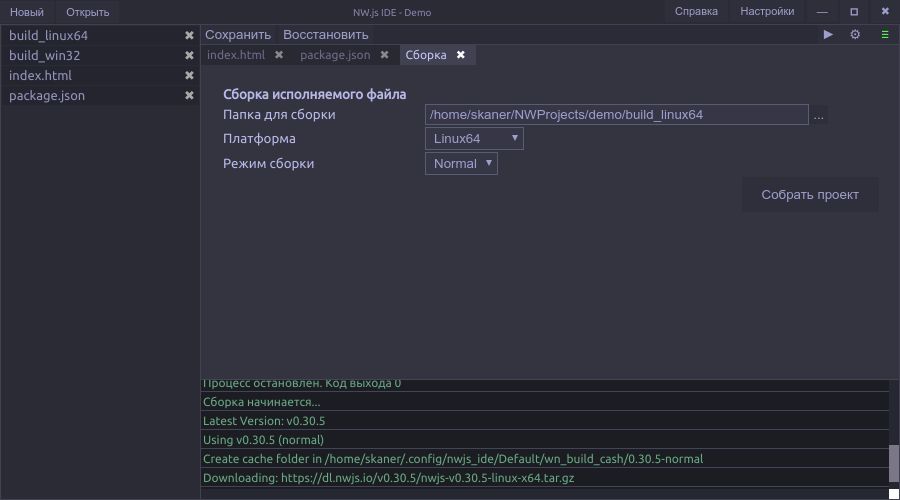Open the Открыть menu

coord(87,12)
